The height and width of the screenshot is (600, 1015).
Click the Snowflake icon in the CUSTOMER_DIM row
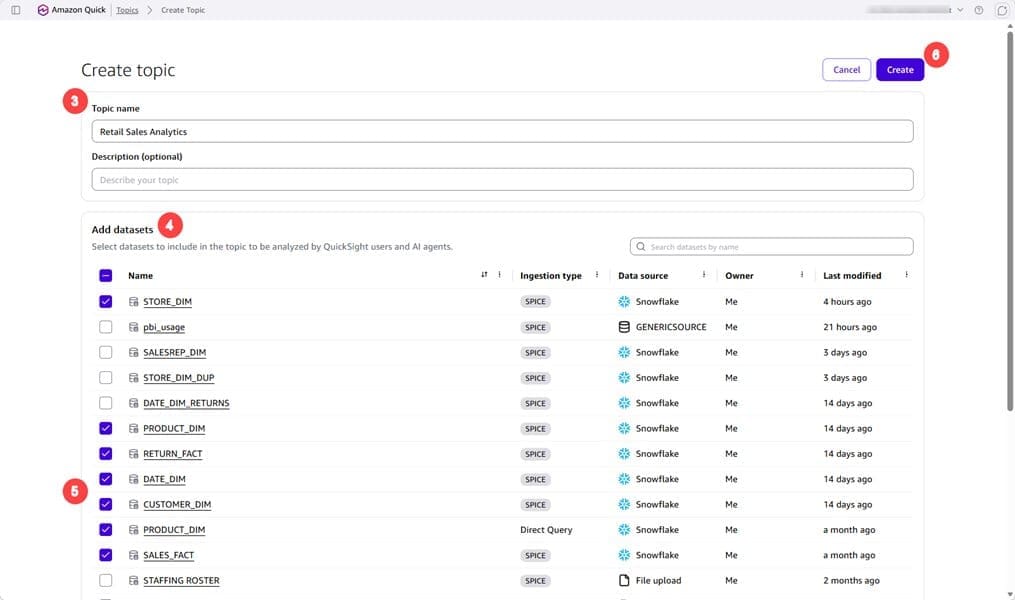(624, 504)
